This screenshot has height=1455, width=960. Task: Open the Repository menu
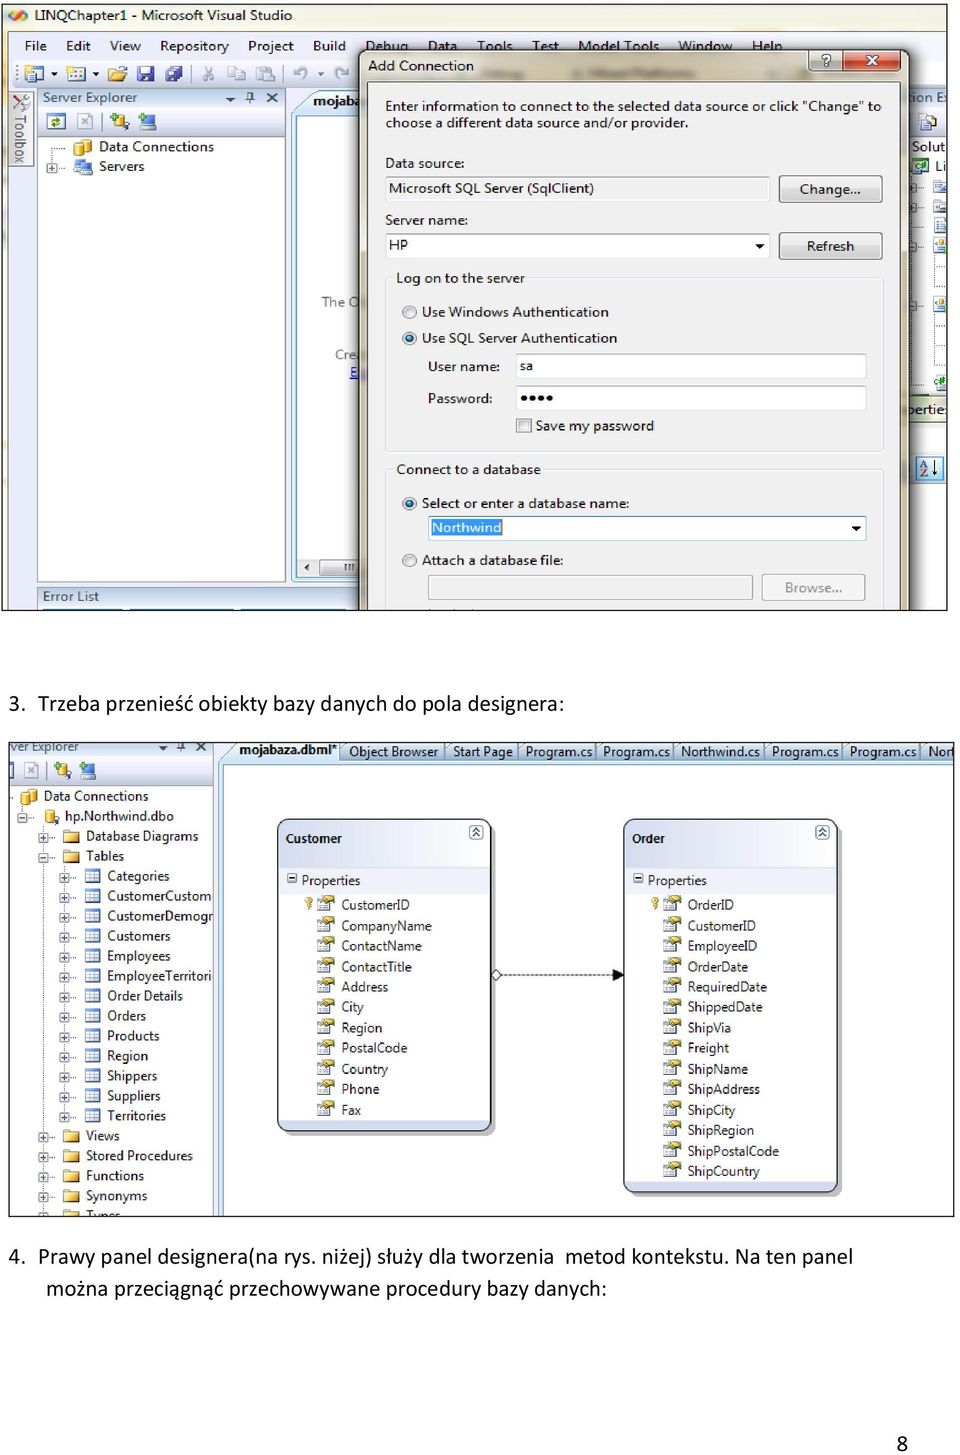pyautogui.click(x=194, y=46)
